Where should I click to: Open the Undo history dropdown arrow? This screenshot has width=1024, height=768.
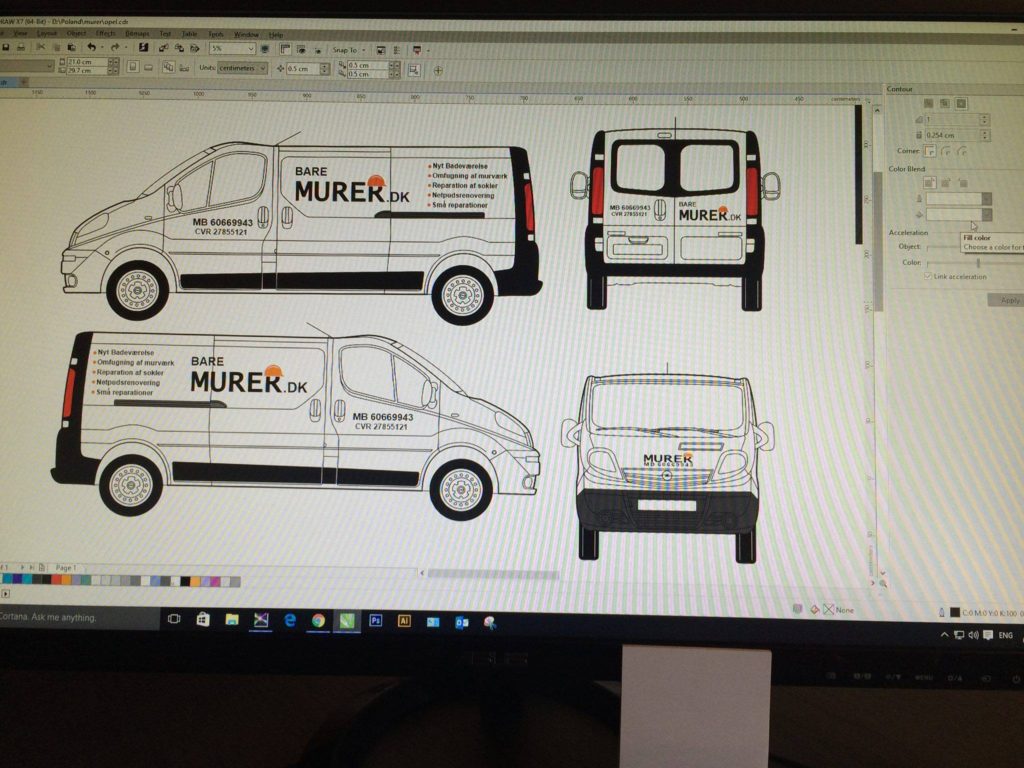click(102, 48)
